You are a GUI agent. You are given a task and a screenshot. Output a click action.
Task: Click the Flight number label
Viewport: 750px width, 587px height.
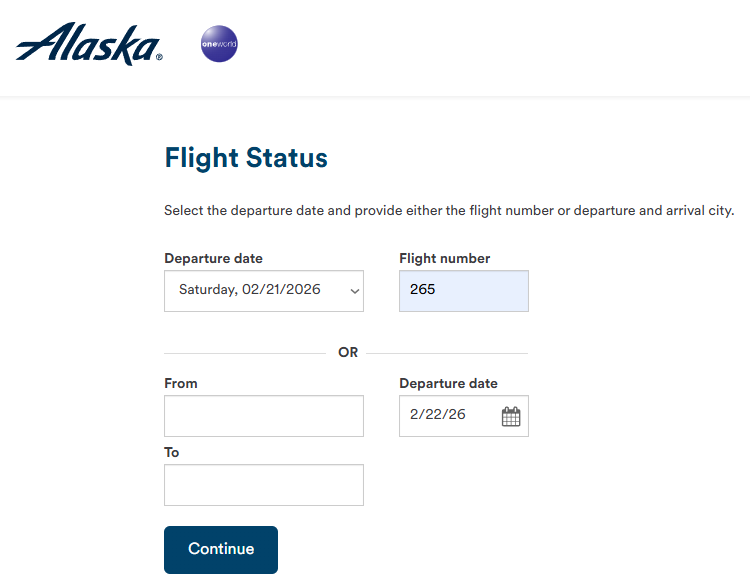(x=444, y=259)
